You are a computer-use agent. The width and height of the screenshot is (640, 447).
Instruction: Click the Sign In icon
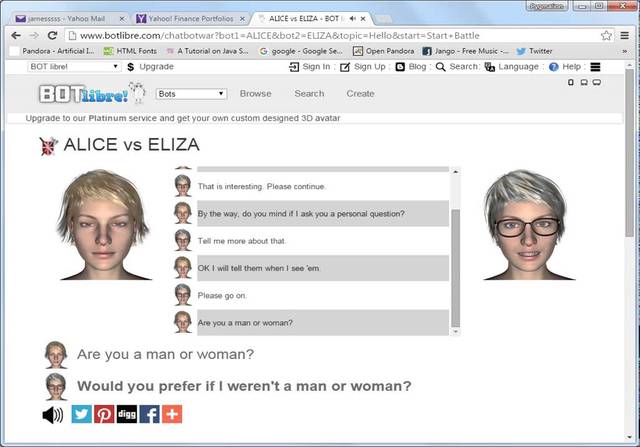(294, 67)
